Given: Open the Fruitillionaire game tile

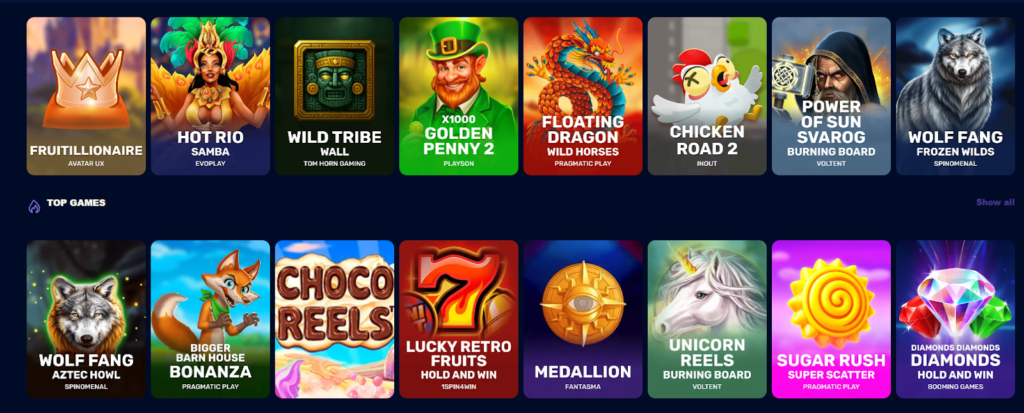Looking at the screenshot, I should (x=86, y=96).
